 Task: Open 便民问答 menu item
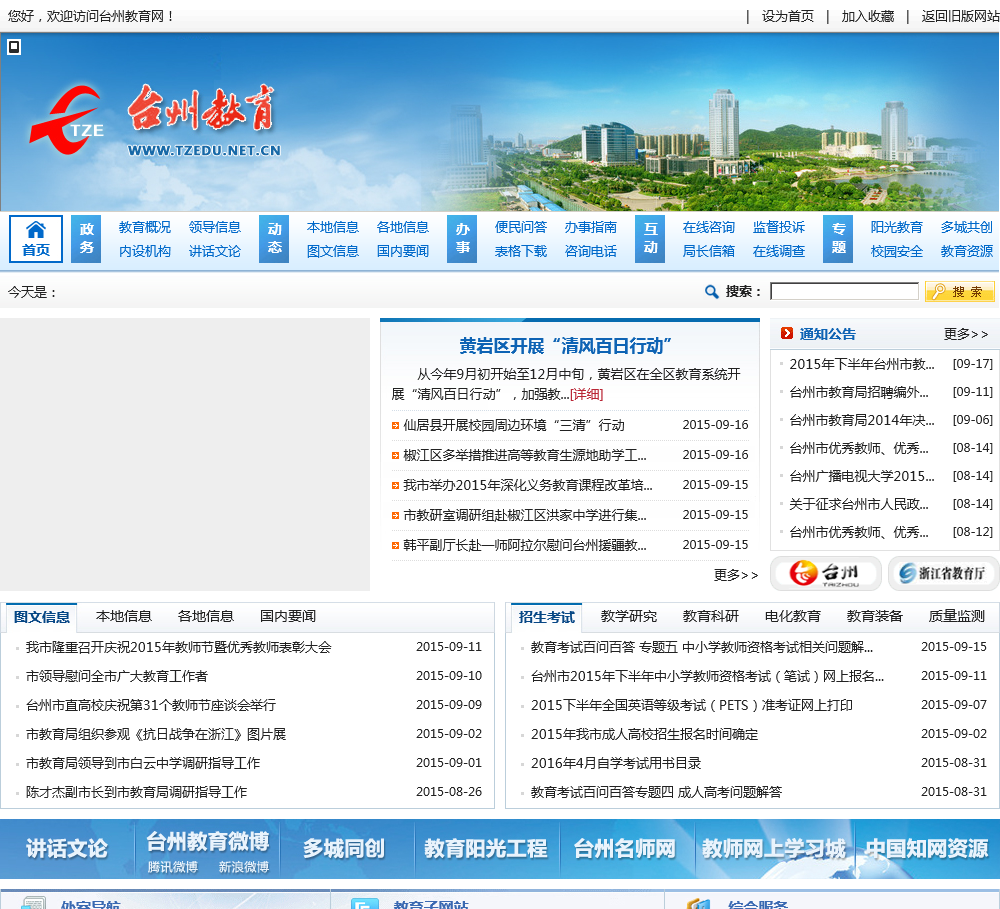coord(521,227)
